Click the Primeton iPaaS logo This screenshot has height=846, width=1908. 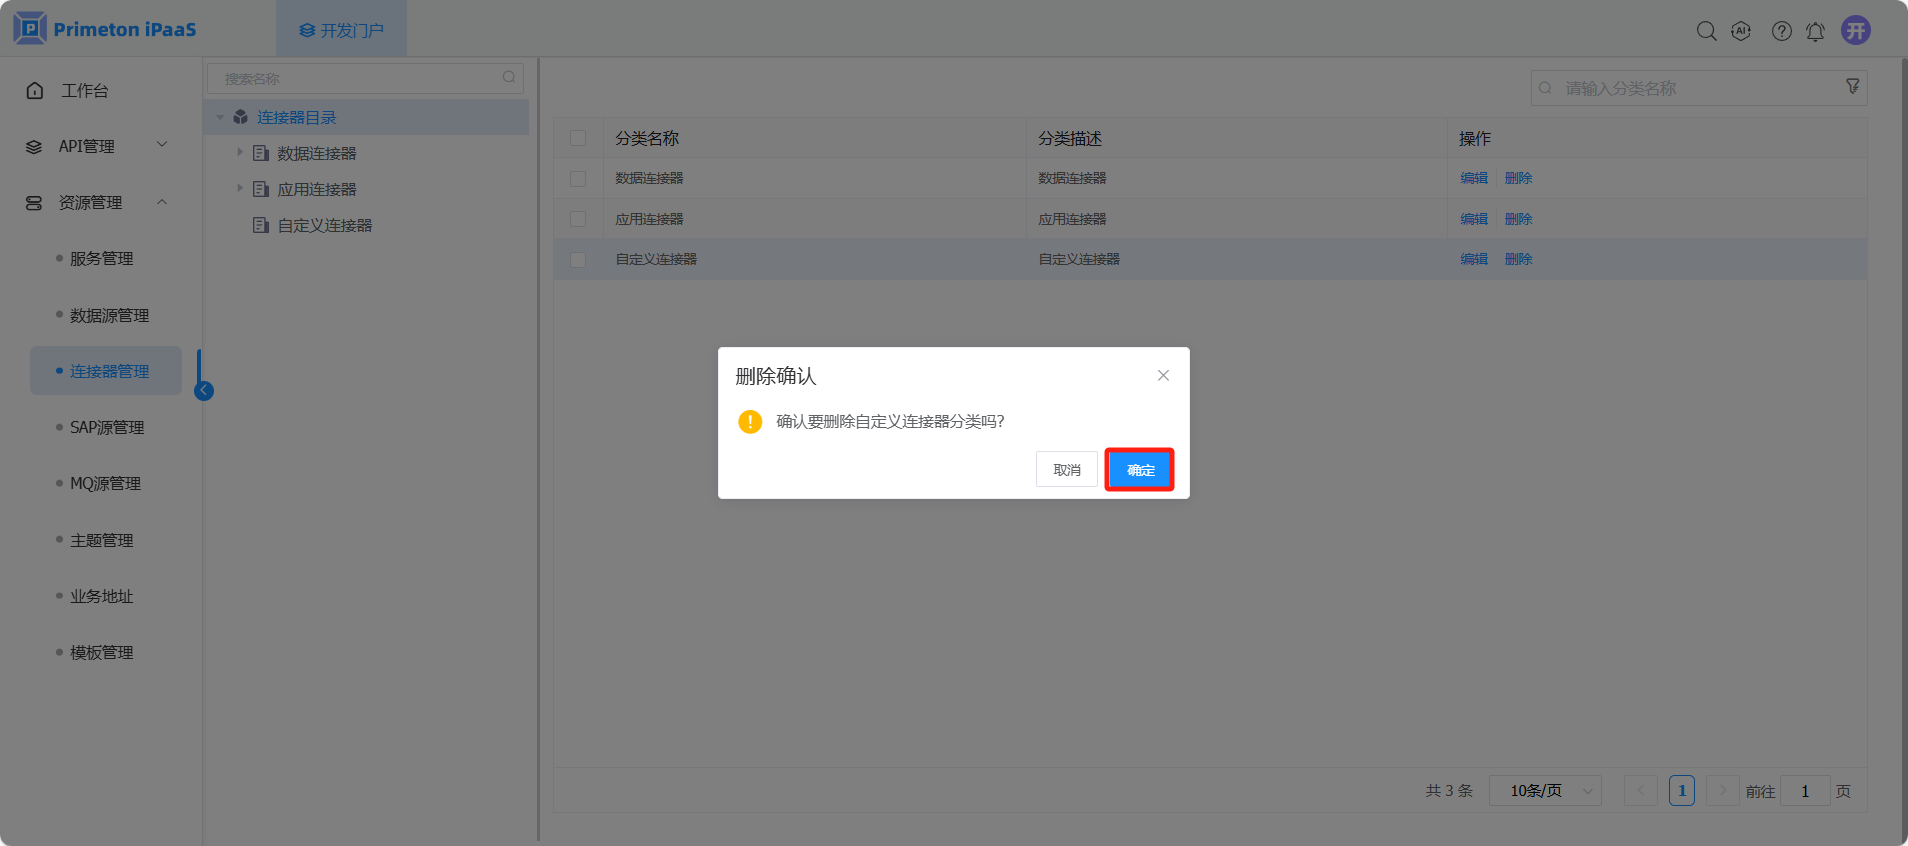[x=105, y=29]
